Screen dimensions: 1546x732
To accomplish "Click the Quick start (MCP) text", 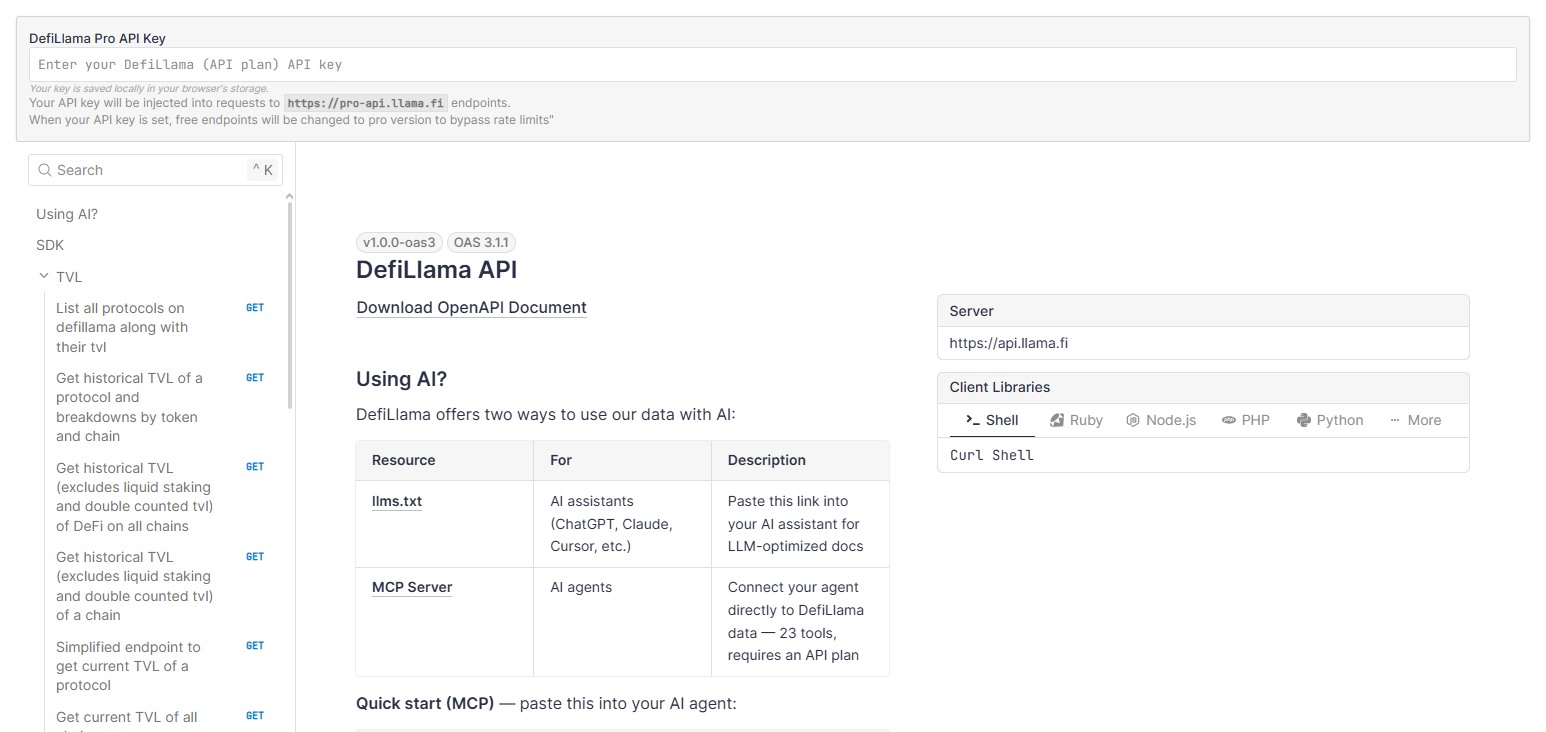I will pyautogui.click(x=425, y=703).
